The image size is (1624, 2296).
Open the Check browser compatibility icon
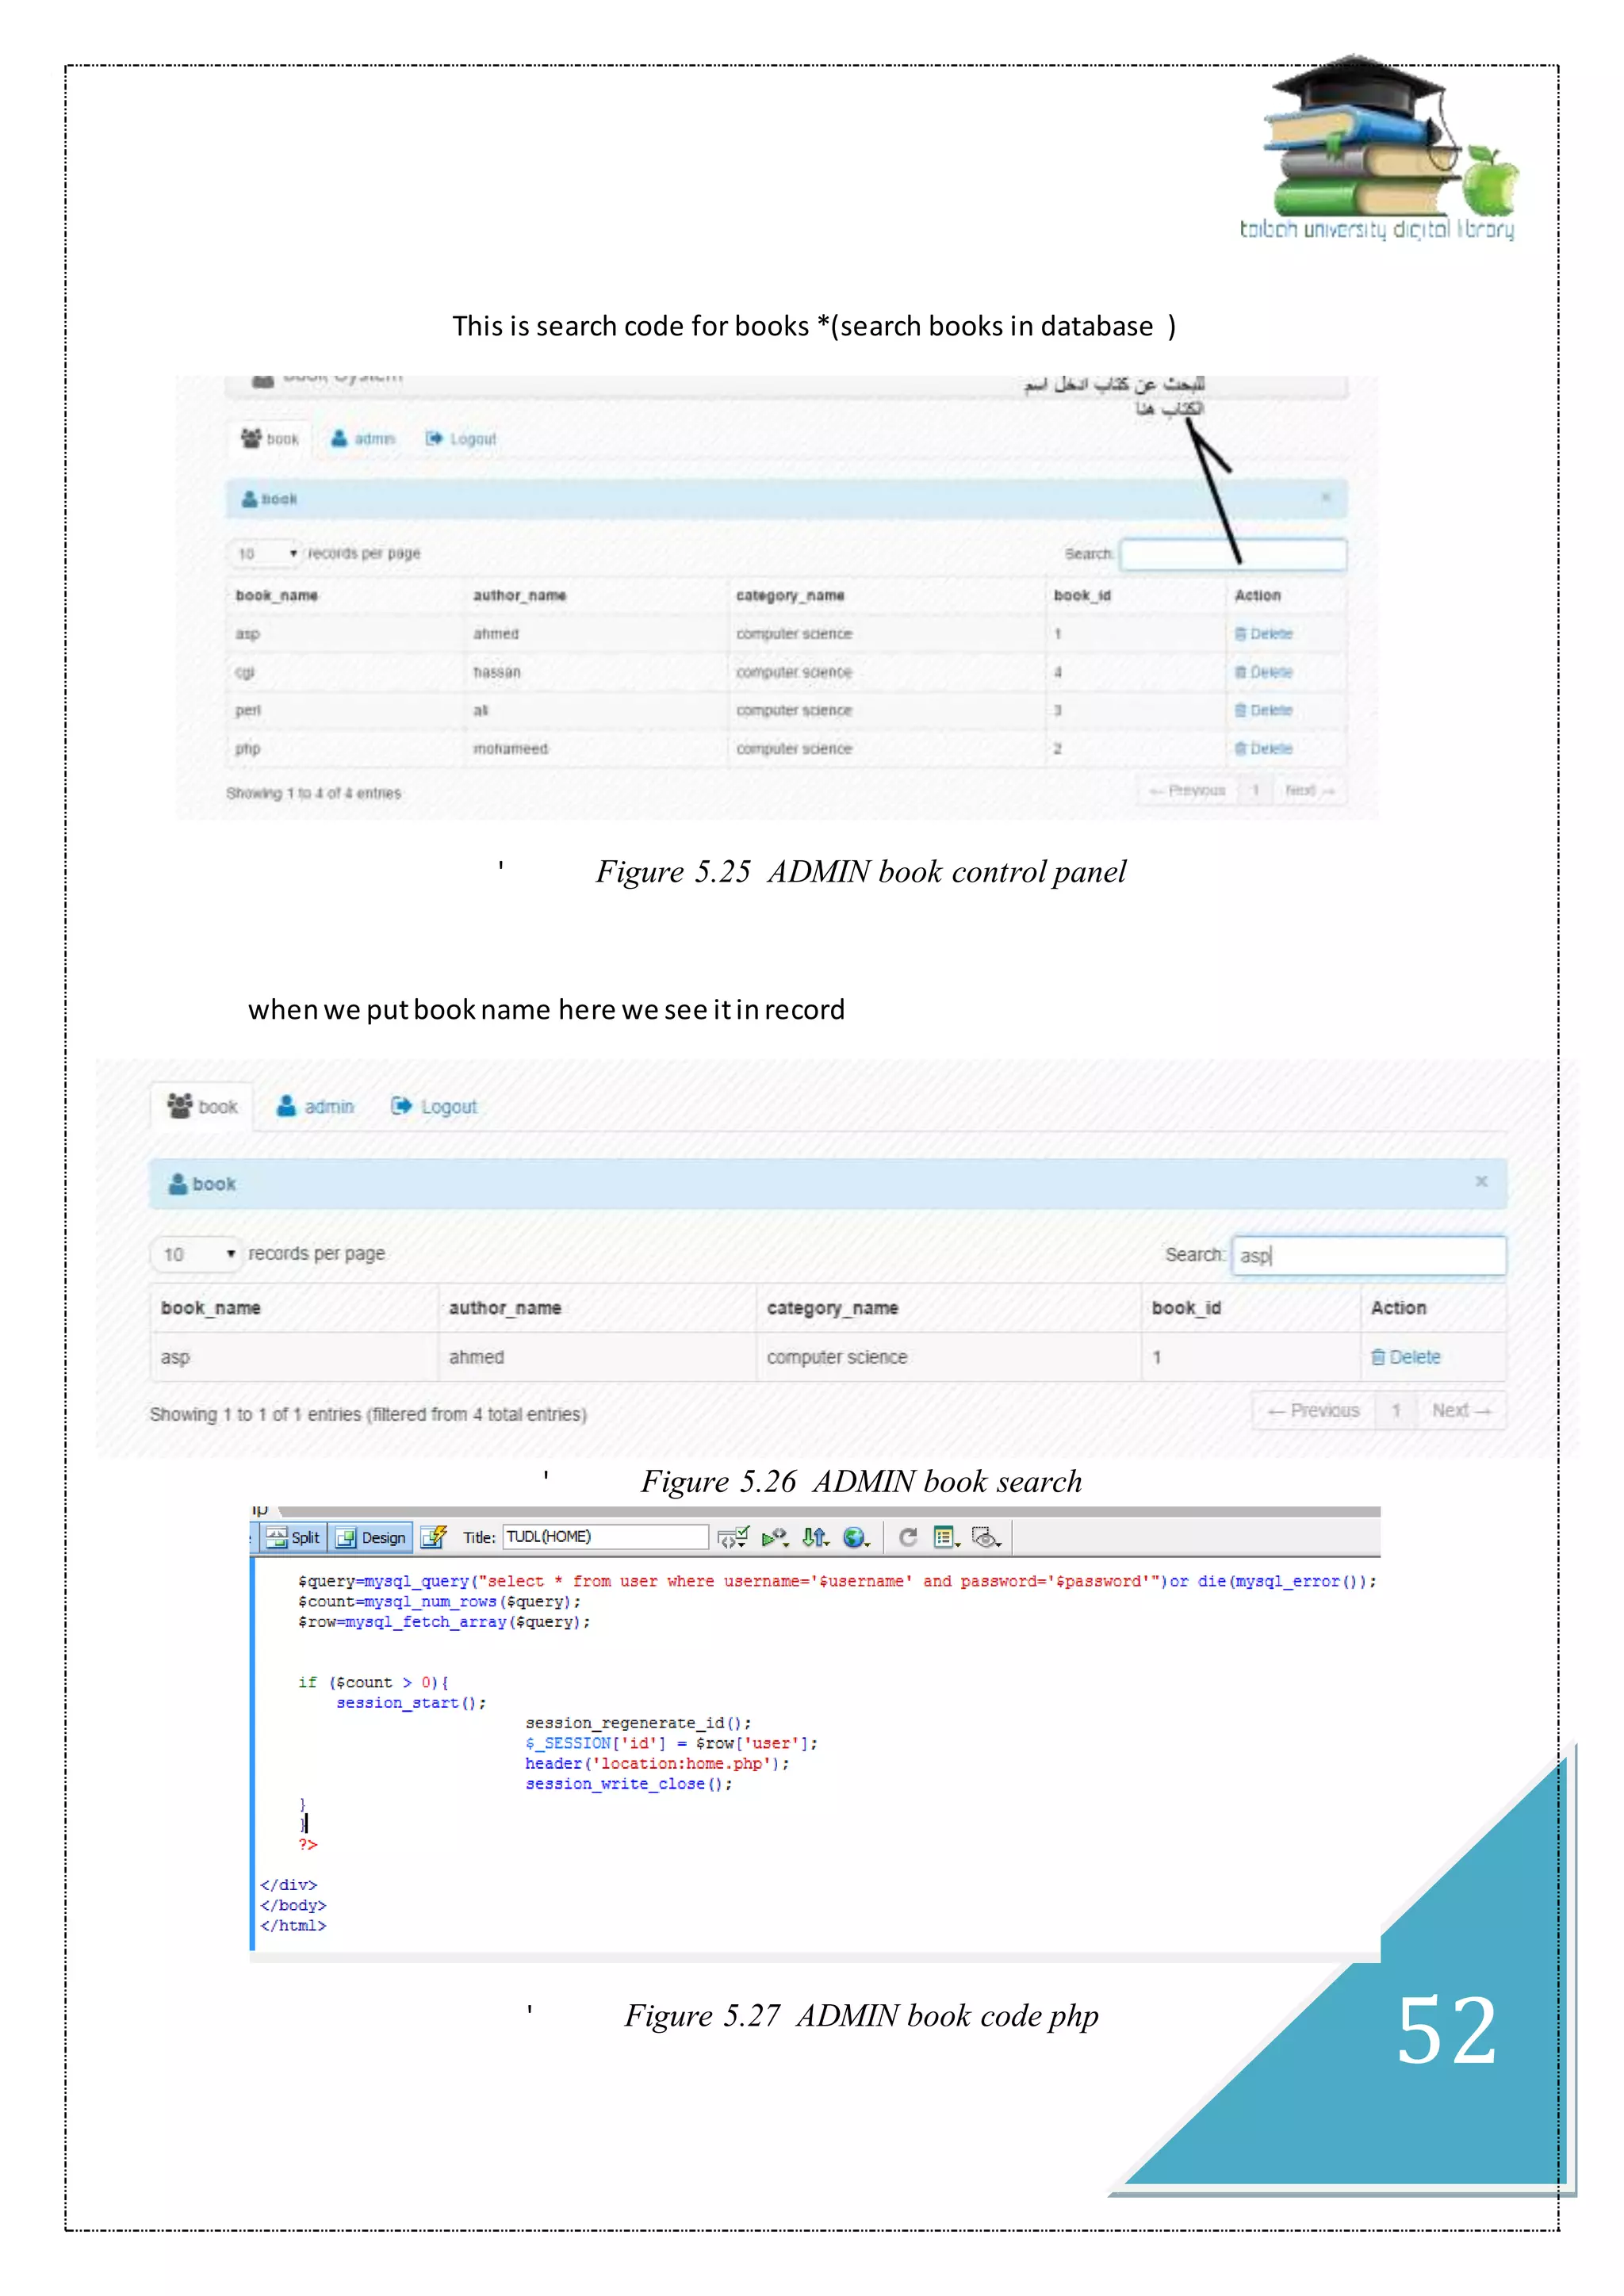pos(733,1537)
